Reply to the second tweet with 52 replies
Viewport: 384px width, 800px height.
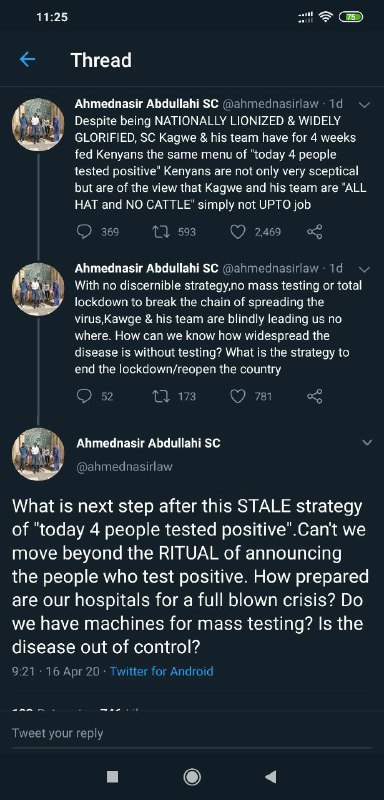[84, 396]
